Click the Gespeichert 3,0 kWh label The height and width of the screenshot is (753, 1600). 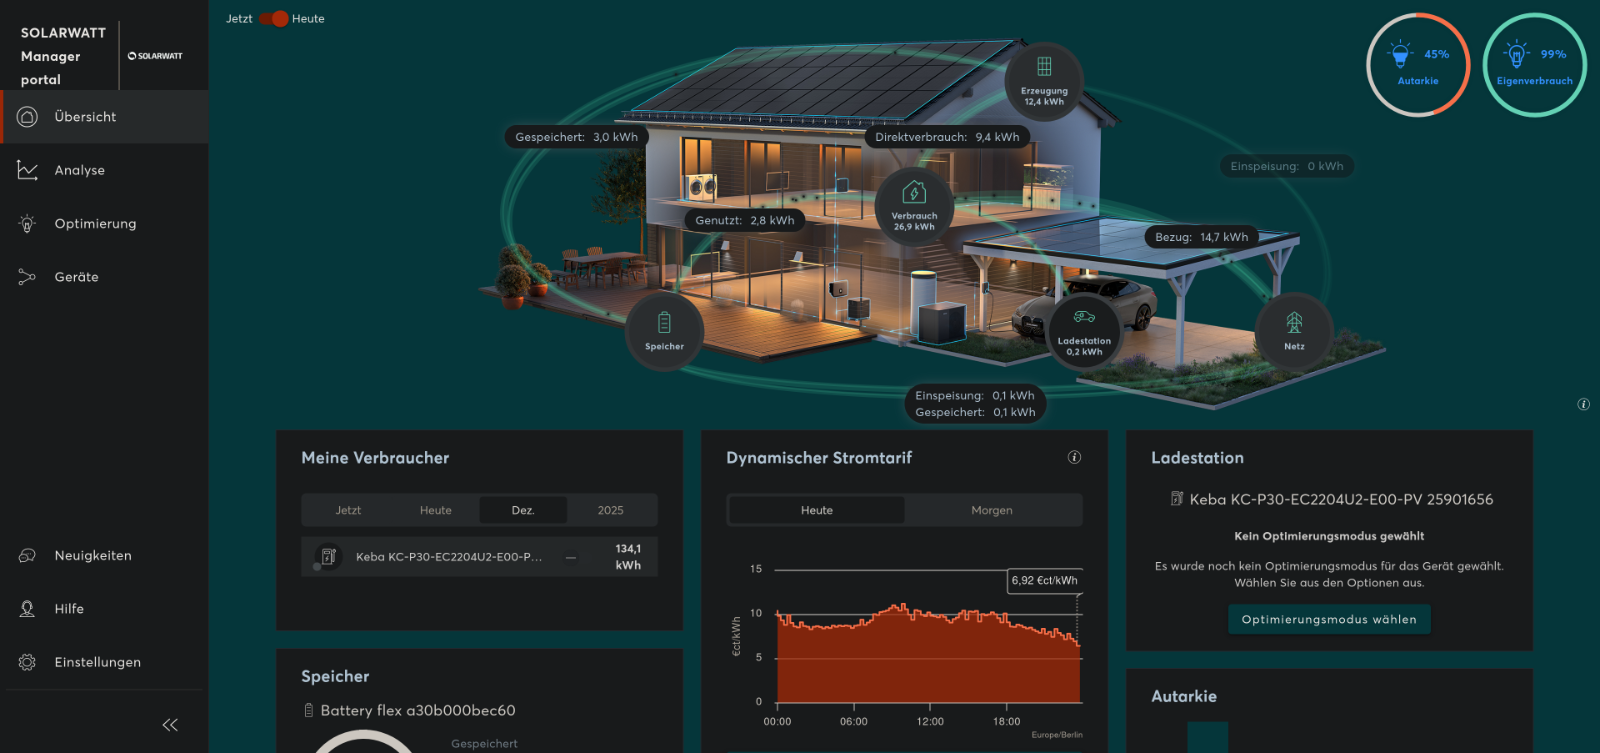pyautogui.click(x=577, y=137)
